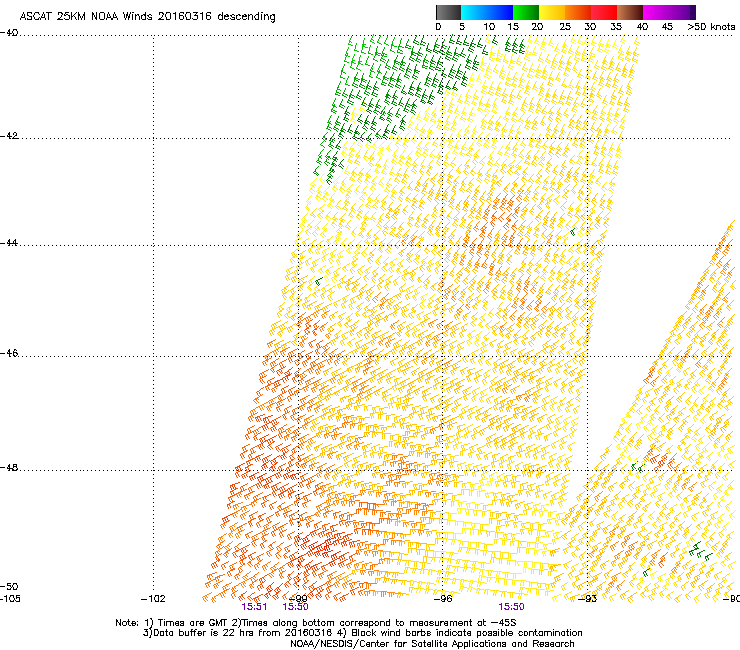Image resolution: width=740 pixels, height=650 pixels.
Task: Click the '>50 knots' legend label
Action: click(711, 27)
